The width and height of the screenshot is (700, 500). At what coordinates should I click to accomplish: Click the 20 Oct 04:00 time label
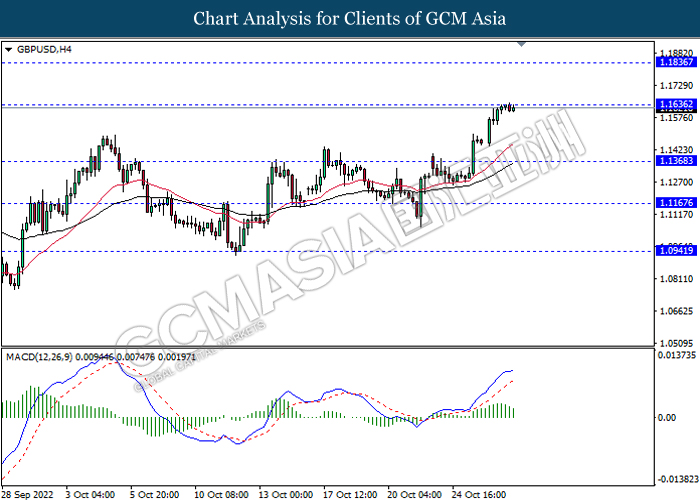click(x=414, y=495)
